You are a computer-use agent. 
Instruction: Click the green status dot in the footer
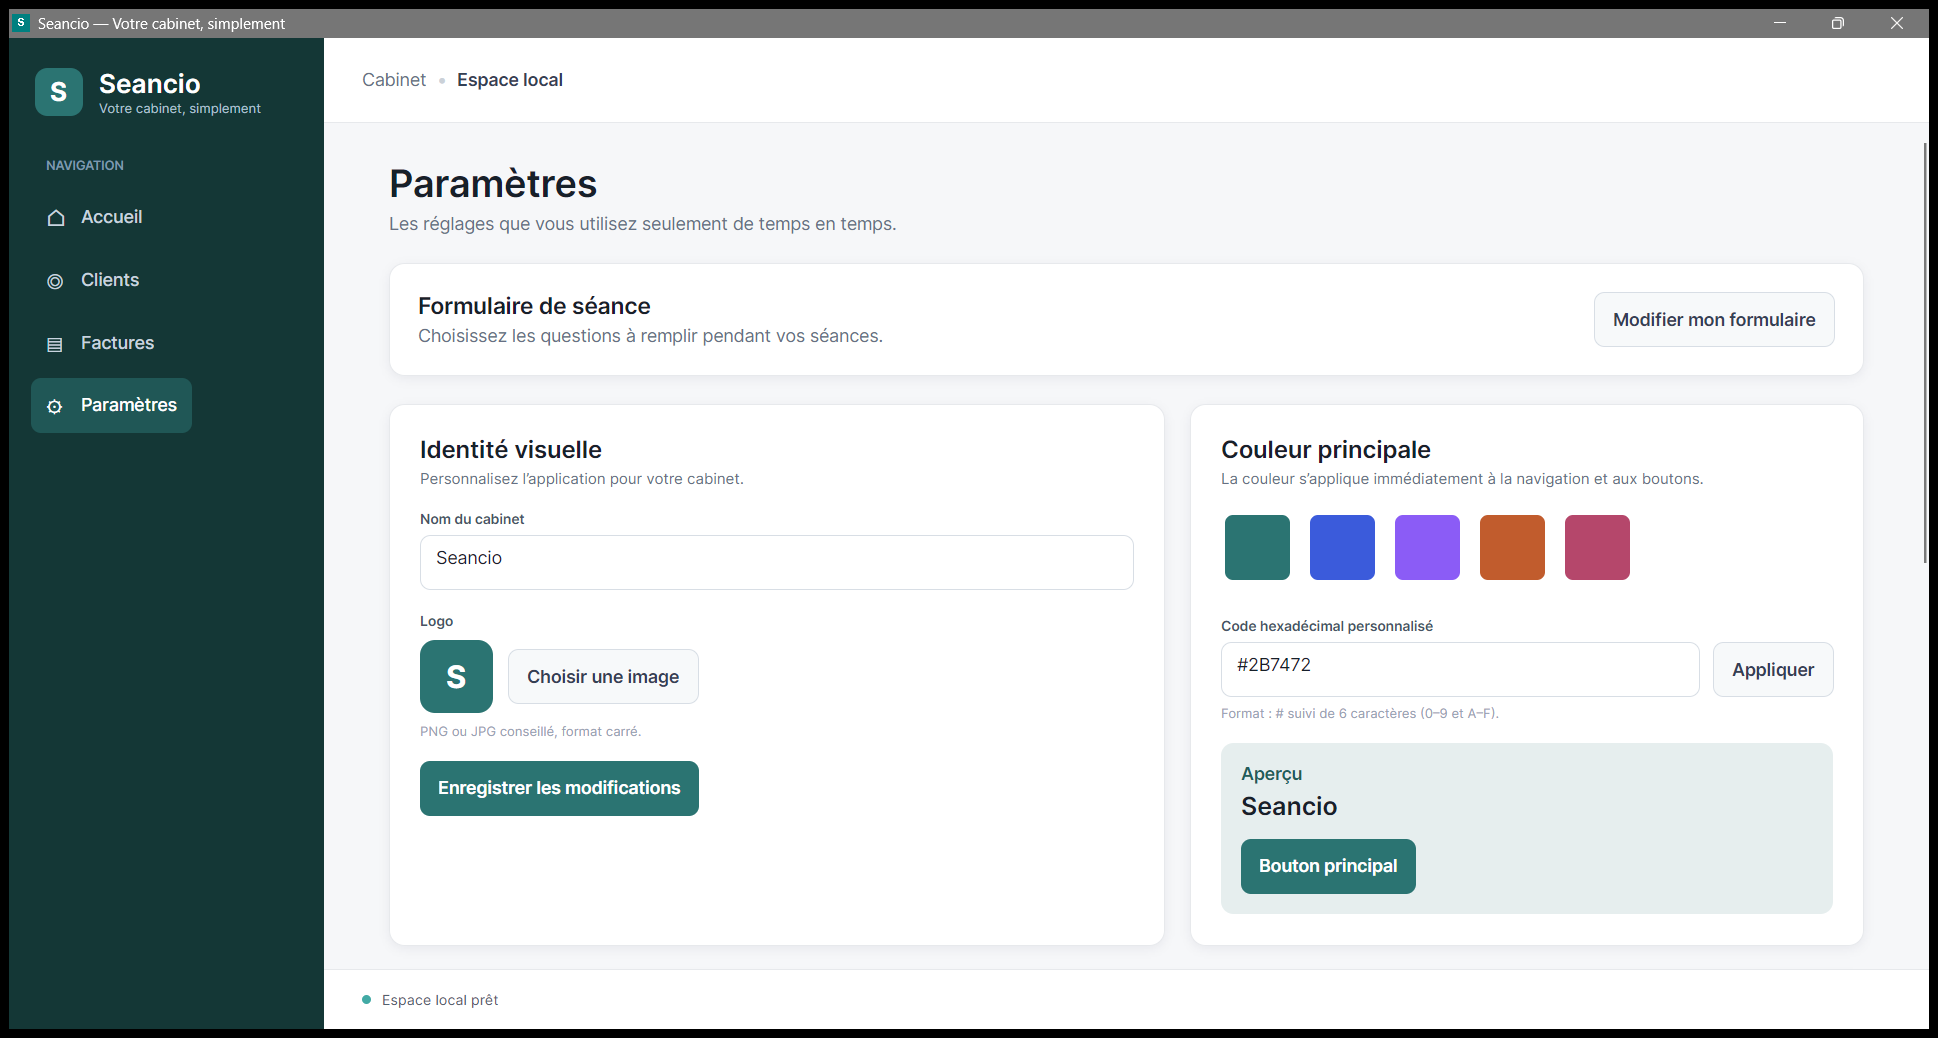[x=366, y=1000]
